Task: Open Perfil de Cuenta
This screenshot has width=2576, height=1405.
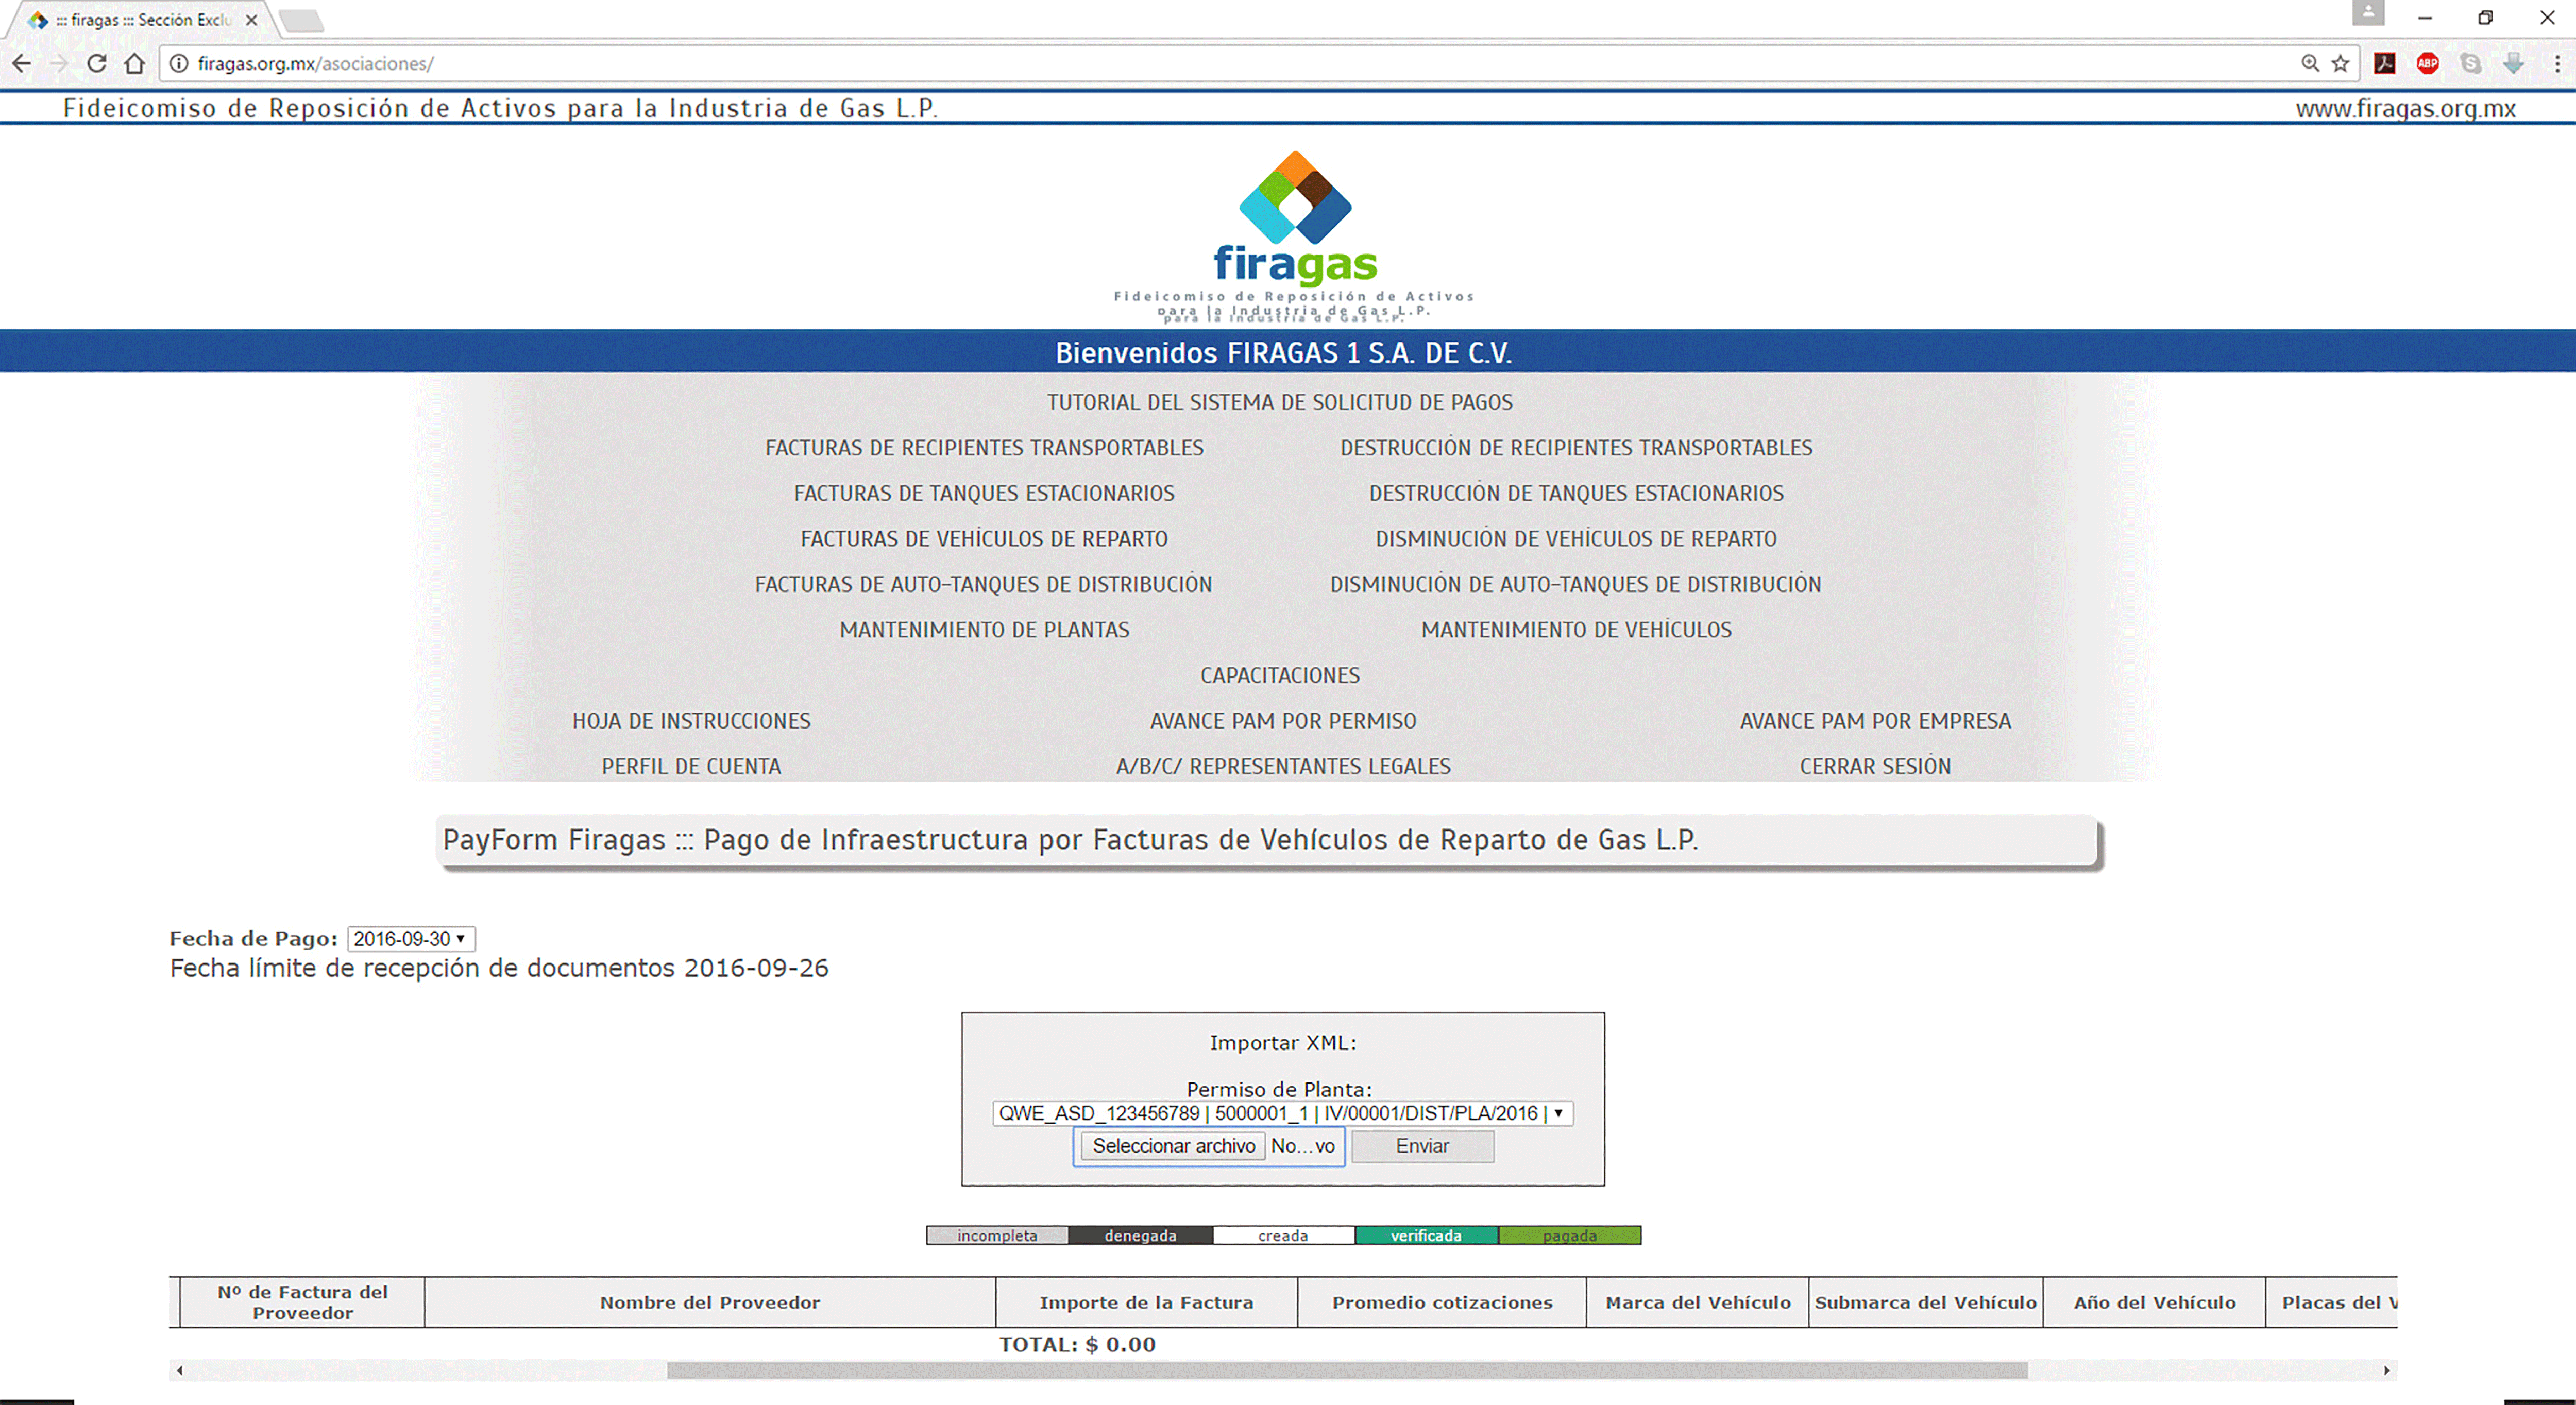Action: point(691,766)
